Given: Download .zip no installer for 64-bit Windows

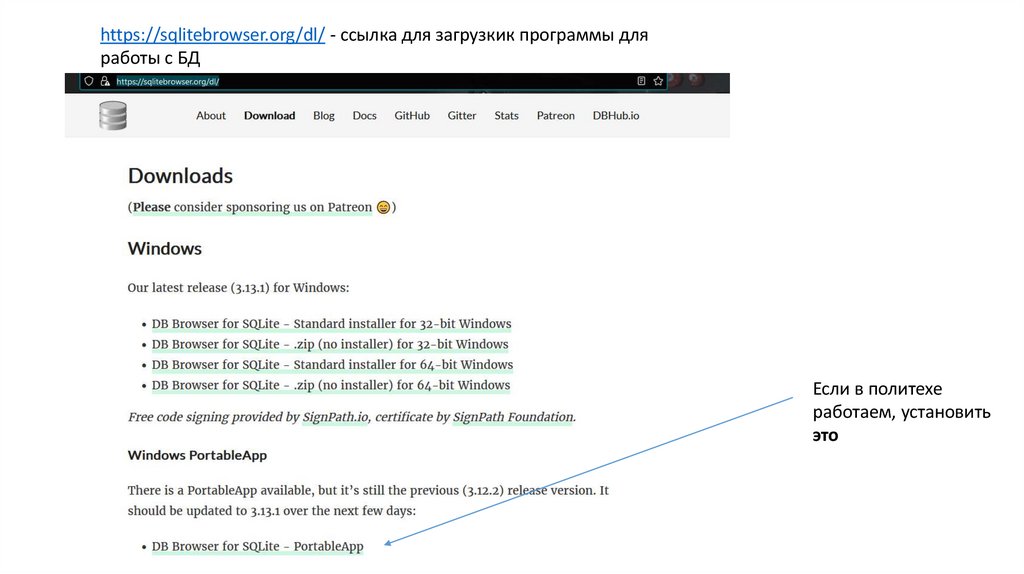Looking at the screenshot, I should tap(331, 385).
